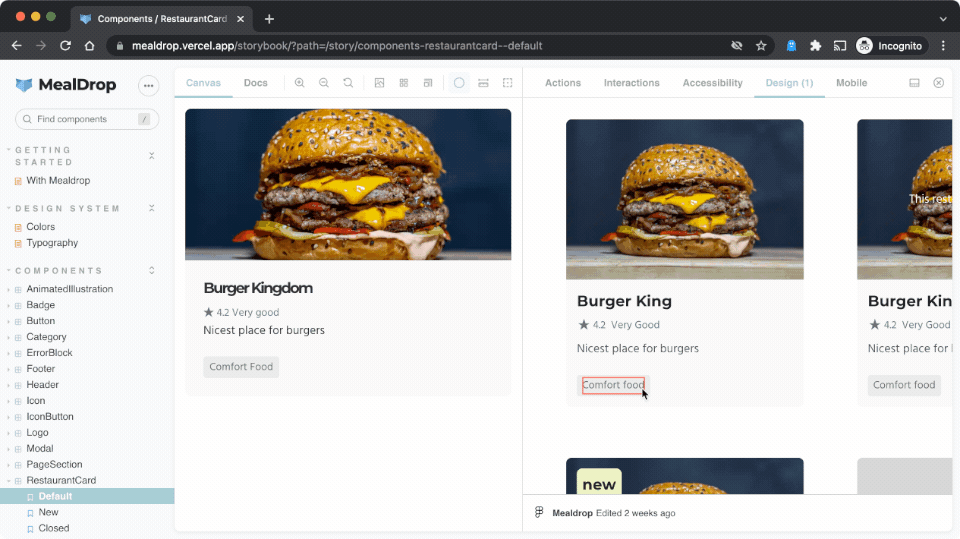Open the viewport size icon
This screenshot has width=960, height=539.
pos(428,83)
